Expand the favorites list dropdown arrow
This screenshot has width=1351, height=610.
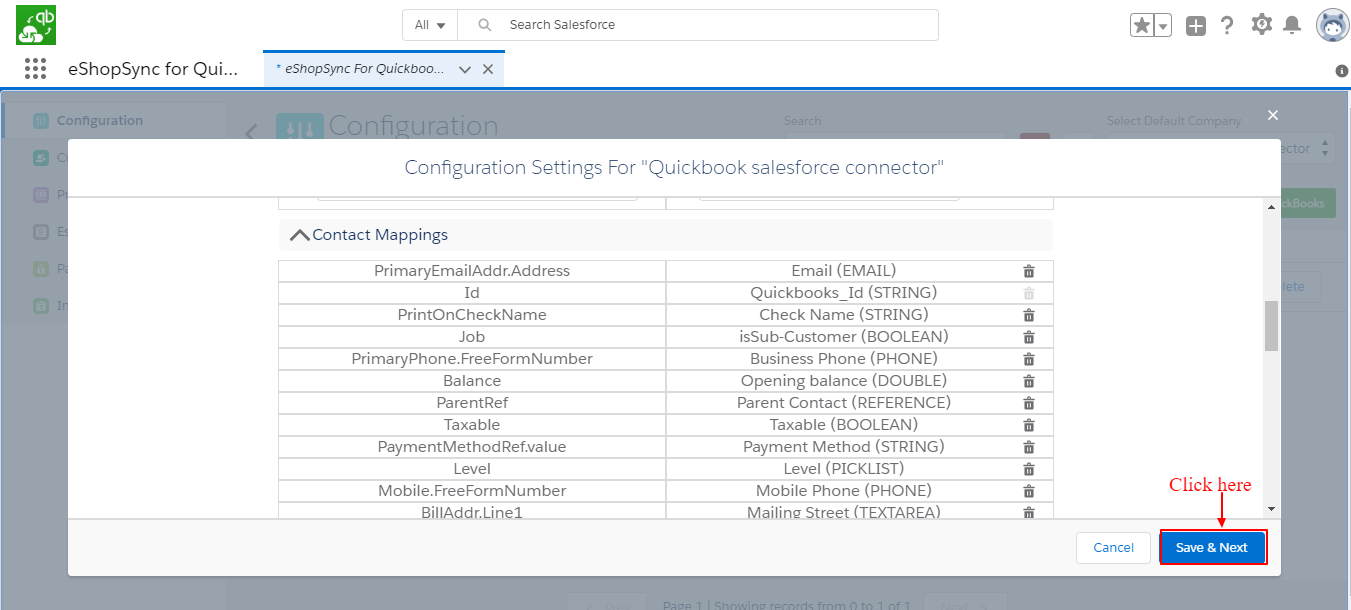click(1162, 26)
